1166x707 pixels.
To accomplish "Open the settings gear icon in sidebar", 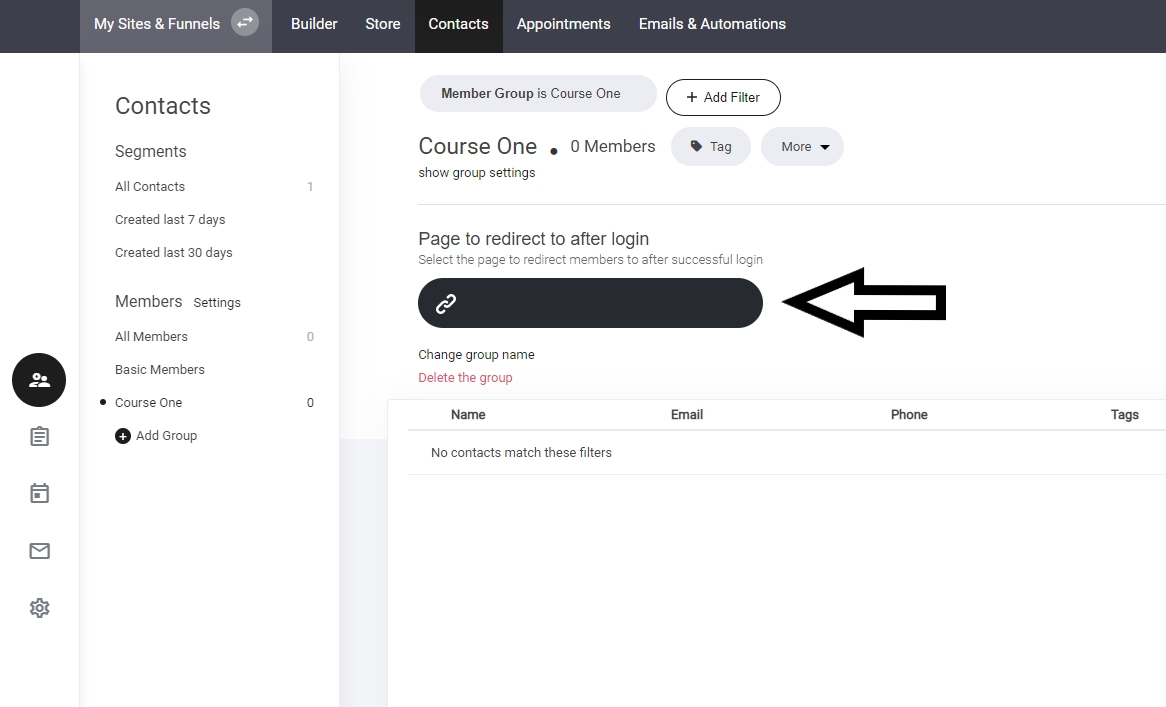I will click(x=39, y=608).
